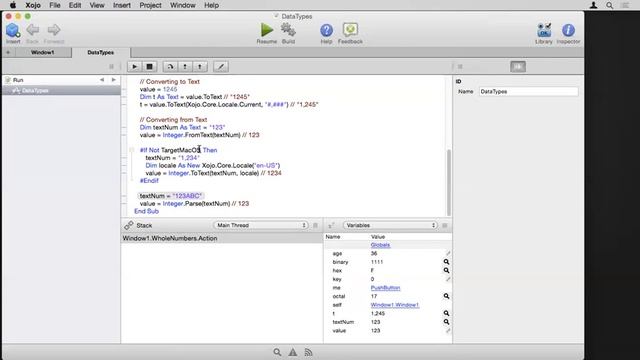The image size is (640, 360).
Task: Click the Edit Code pencil button
Action: coord(221,67)
